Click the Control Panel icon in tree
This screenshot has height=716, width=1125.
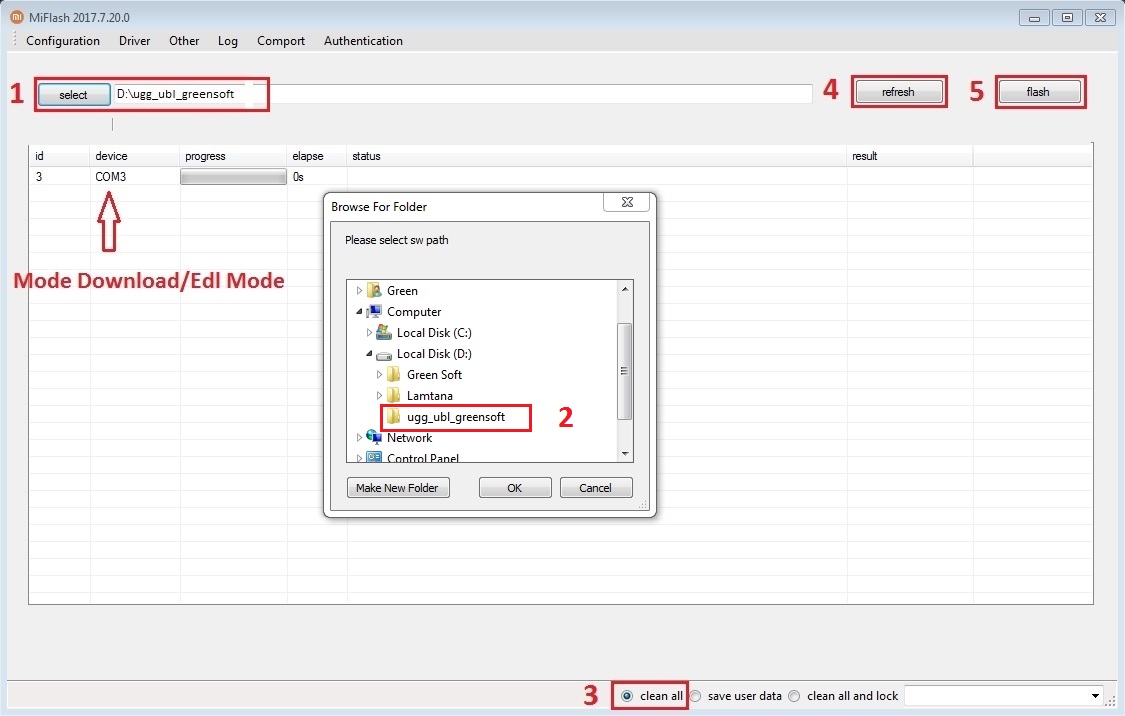[x=374, y=457]
